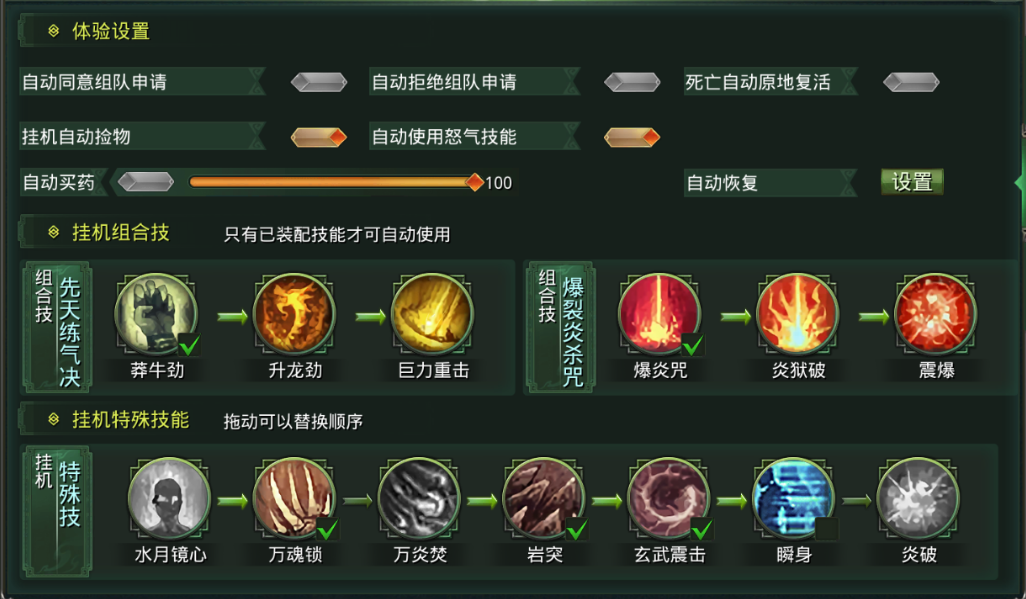Toggle 自动同意组队申请 switch on
Image resolution: width=1026 pixels, height=599 pixels.
coord(319,82)
